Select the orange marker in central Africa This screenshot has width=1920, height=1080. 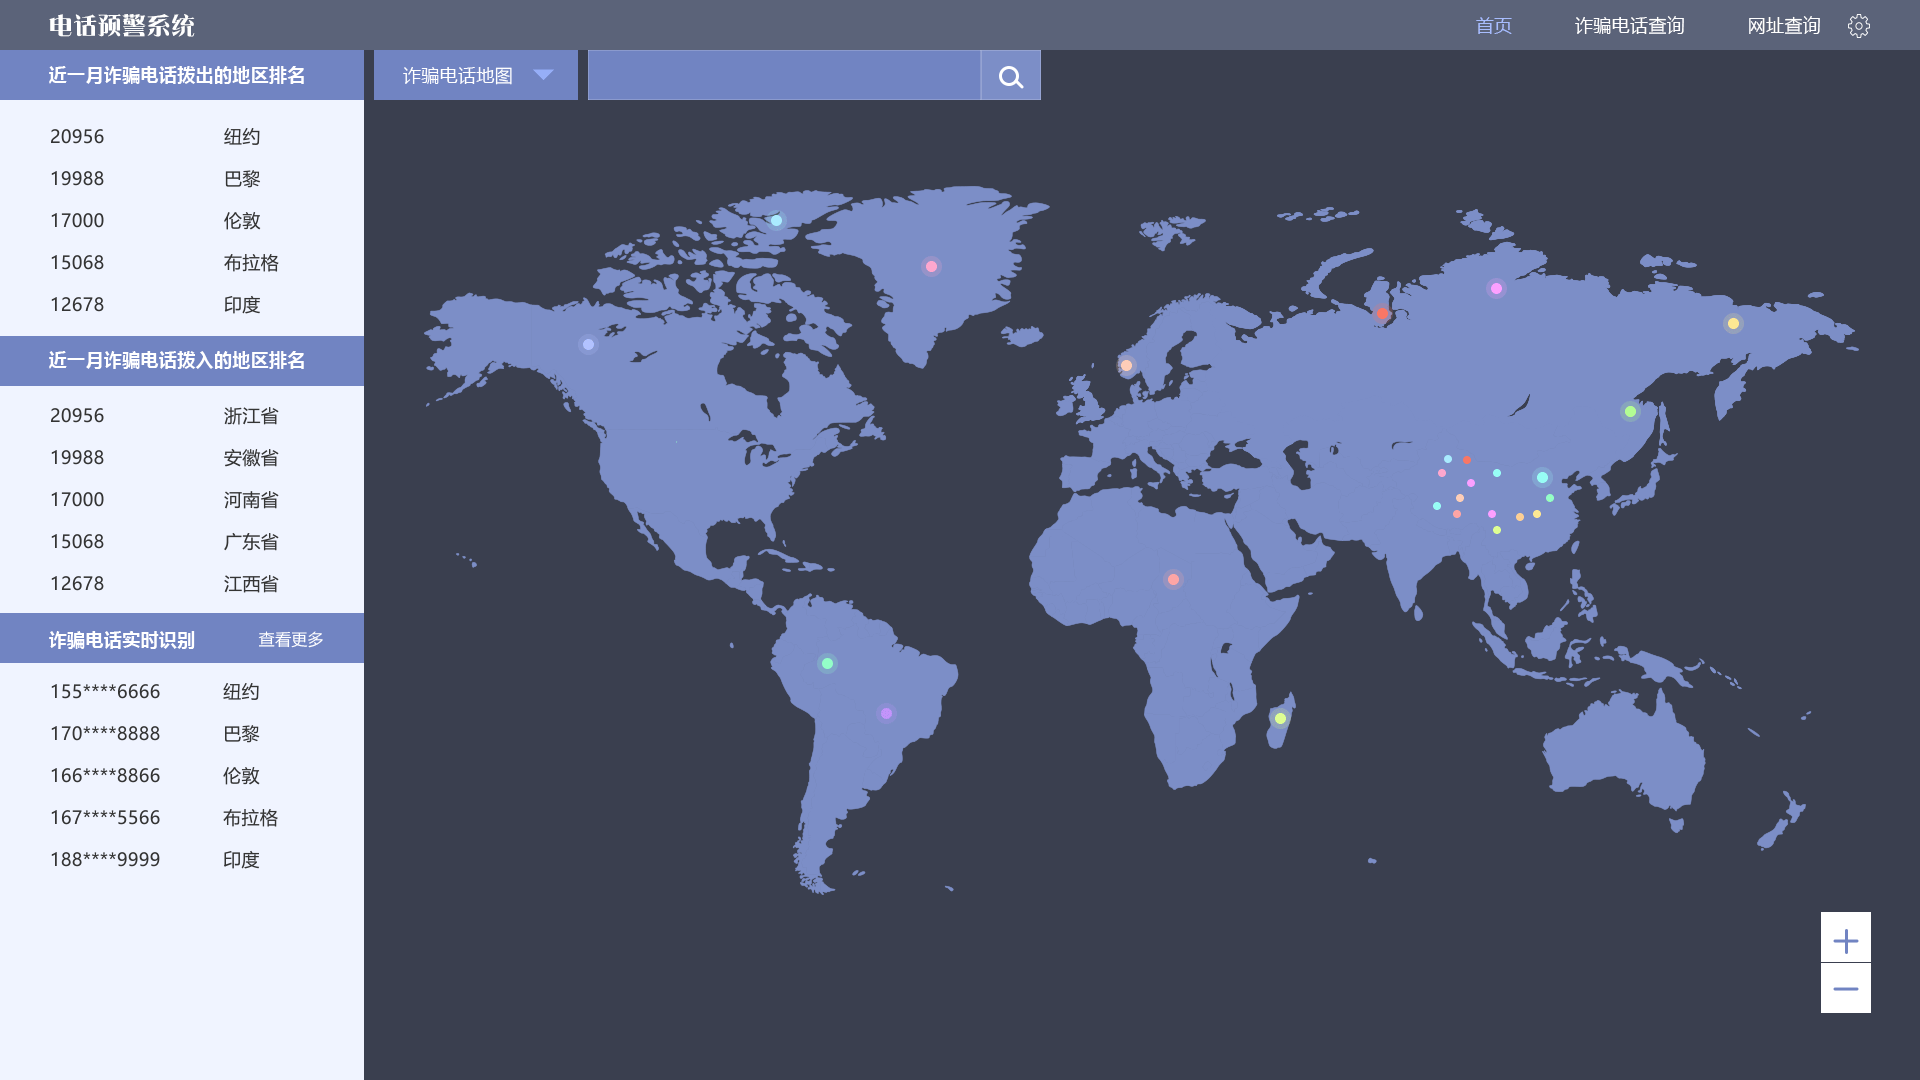1173,579
